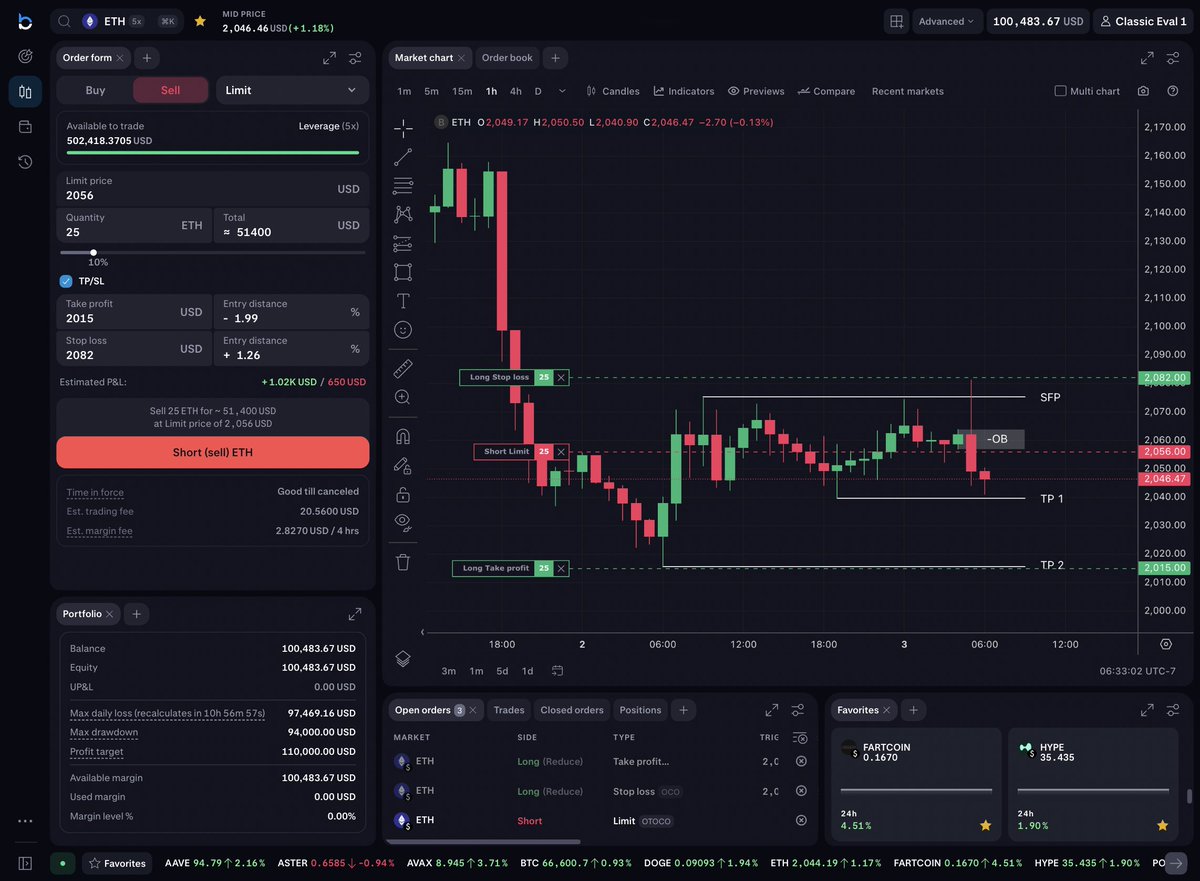Toggle hide all drawings eye icon

tap(403, 521)
